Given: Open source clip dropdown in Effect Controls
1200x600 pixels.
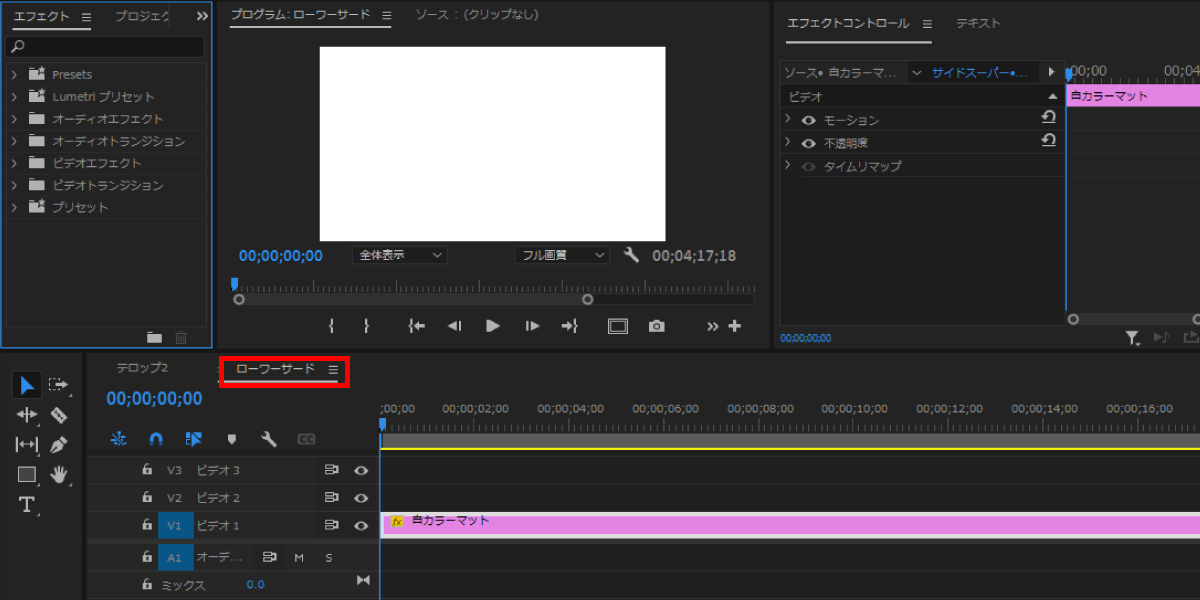Looking at the screenshot, I should click(x=917, y=73).
